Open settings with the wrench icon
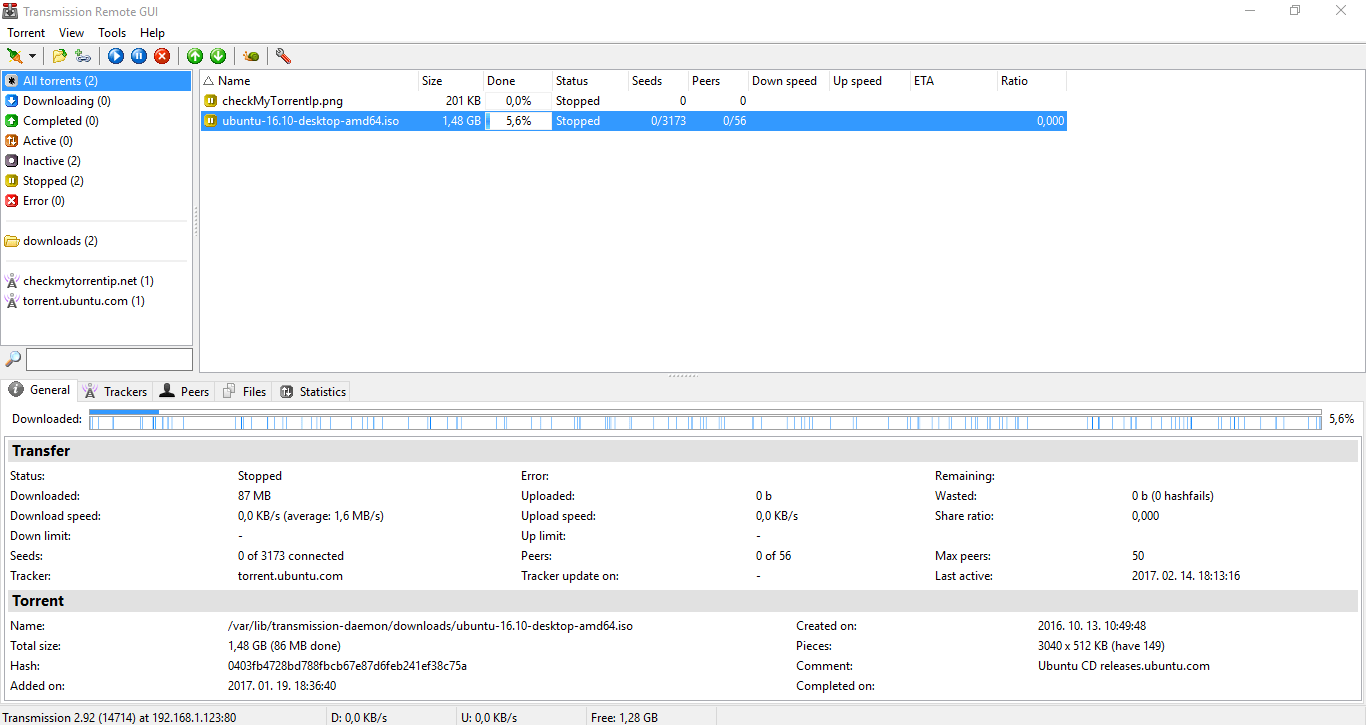The image size is (1366, 725). (x=283, y=56)
